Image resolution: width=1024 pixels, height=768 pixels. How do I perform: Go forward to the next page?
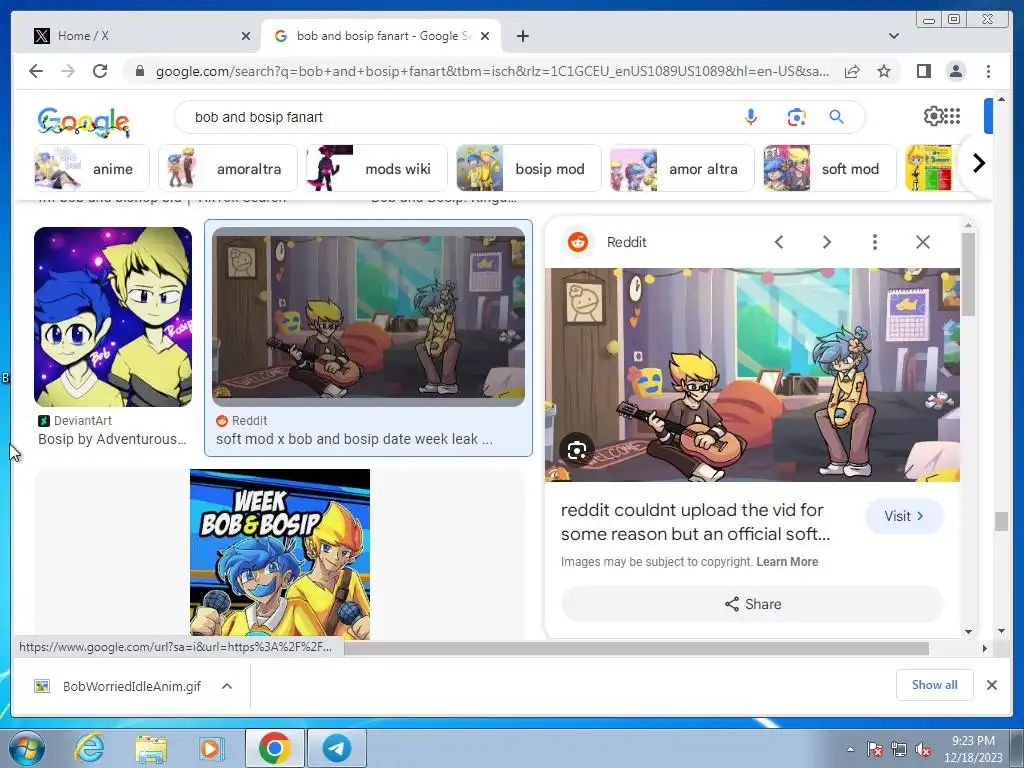click(68, 71)
